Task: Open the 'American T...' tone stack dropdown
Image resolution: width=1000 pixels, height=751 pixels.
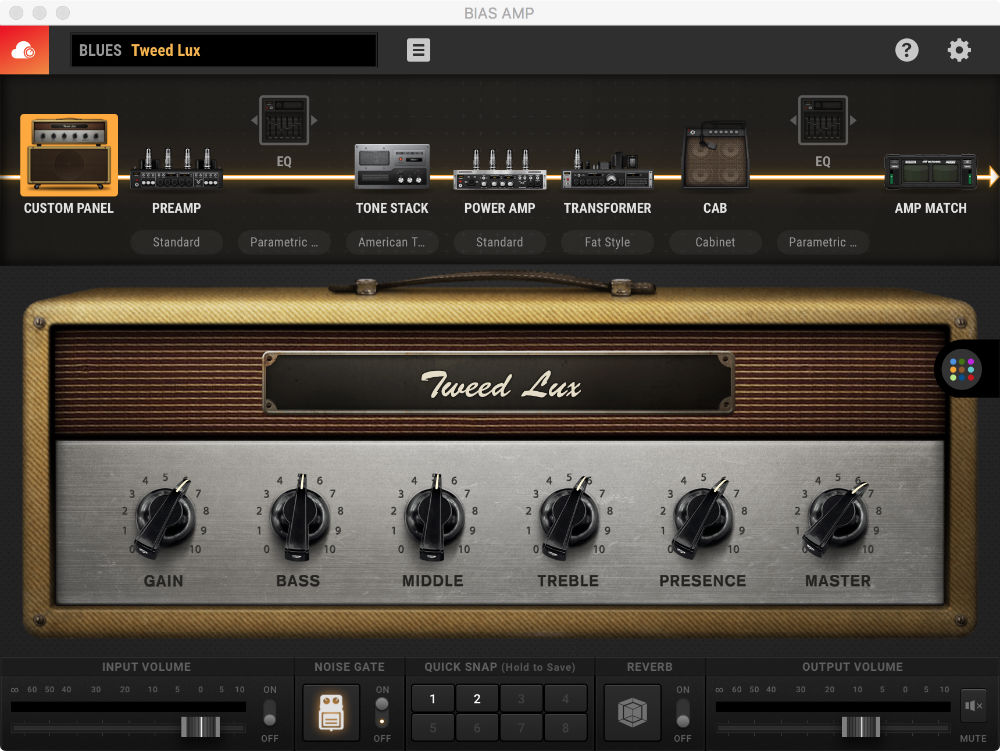Action: point(392,242)
